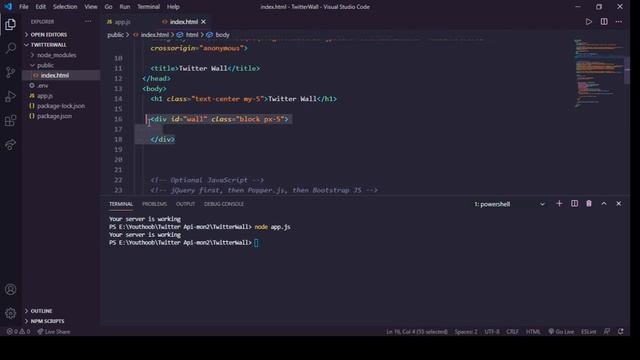
Task: Close the terminal panel
Action: click(618, 204)
